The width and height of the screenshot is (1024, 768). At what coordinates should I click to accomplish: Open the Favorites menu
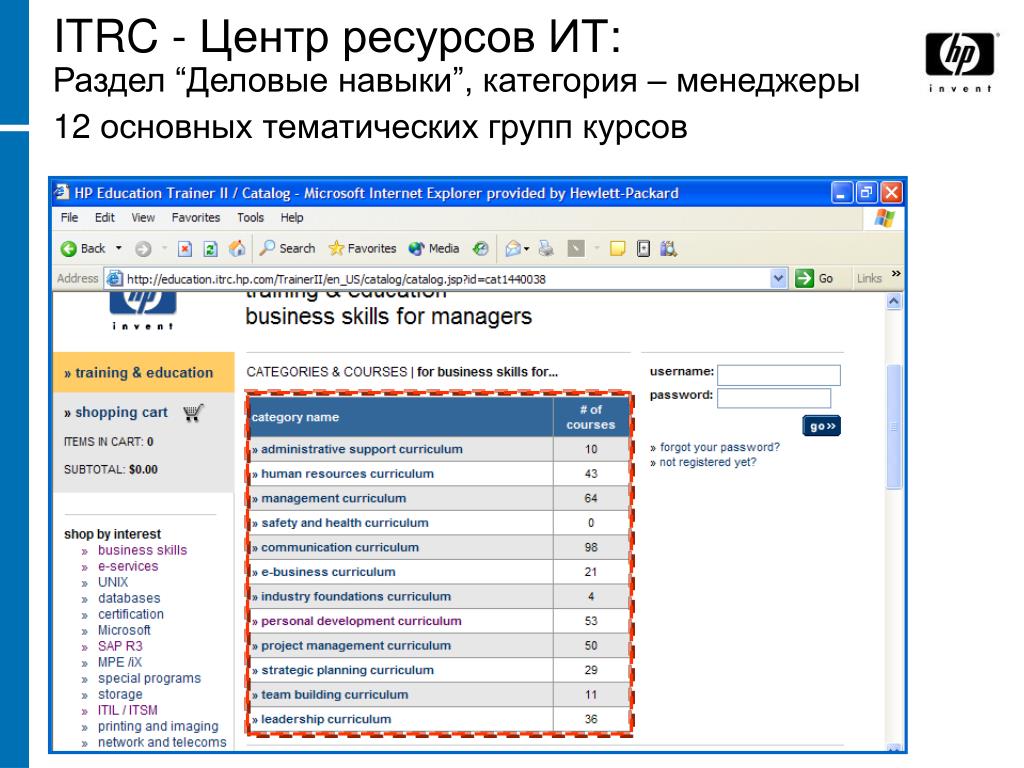tap(196, 217)
